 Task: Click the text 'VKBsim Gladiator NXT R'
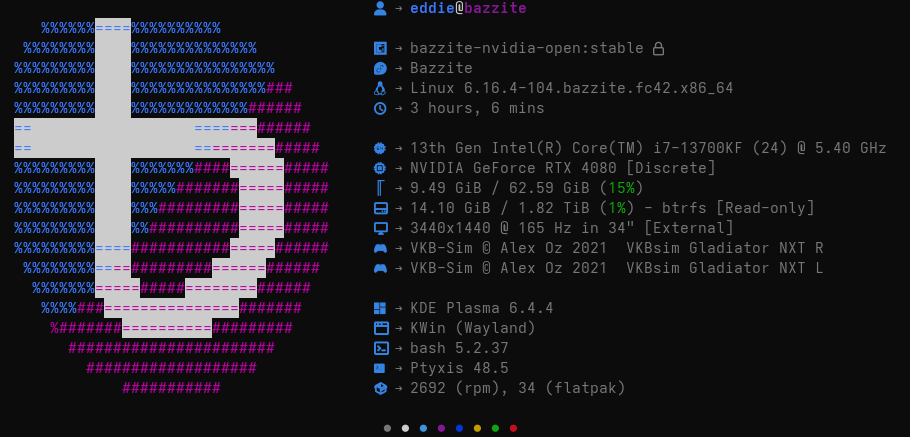tap(725, 248)
